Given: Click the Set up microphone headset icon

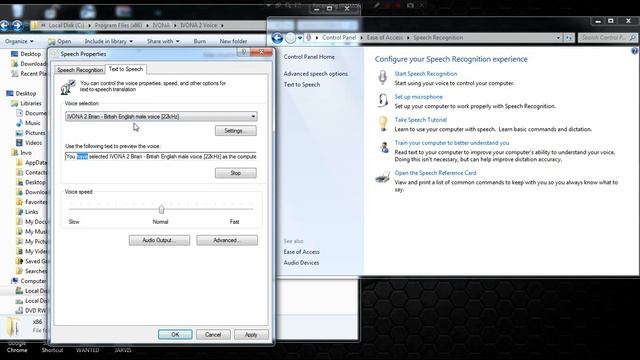Looking at the screenshot, I should coord(382,100).
